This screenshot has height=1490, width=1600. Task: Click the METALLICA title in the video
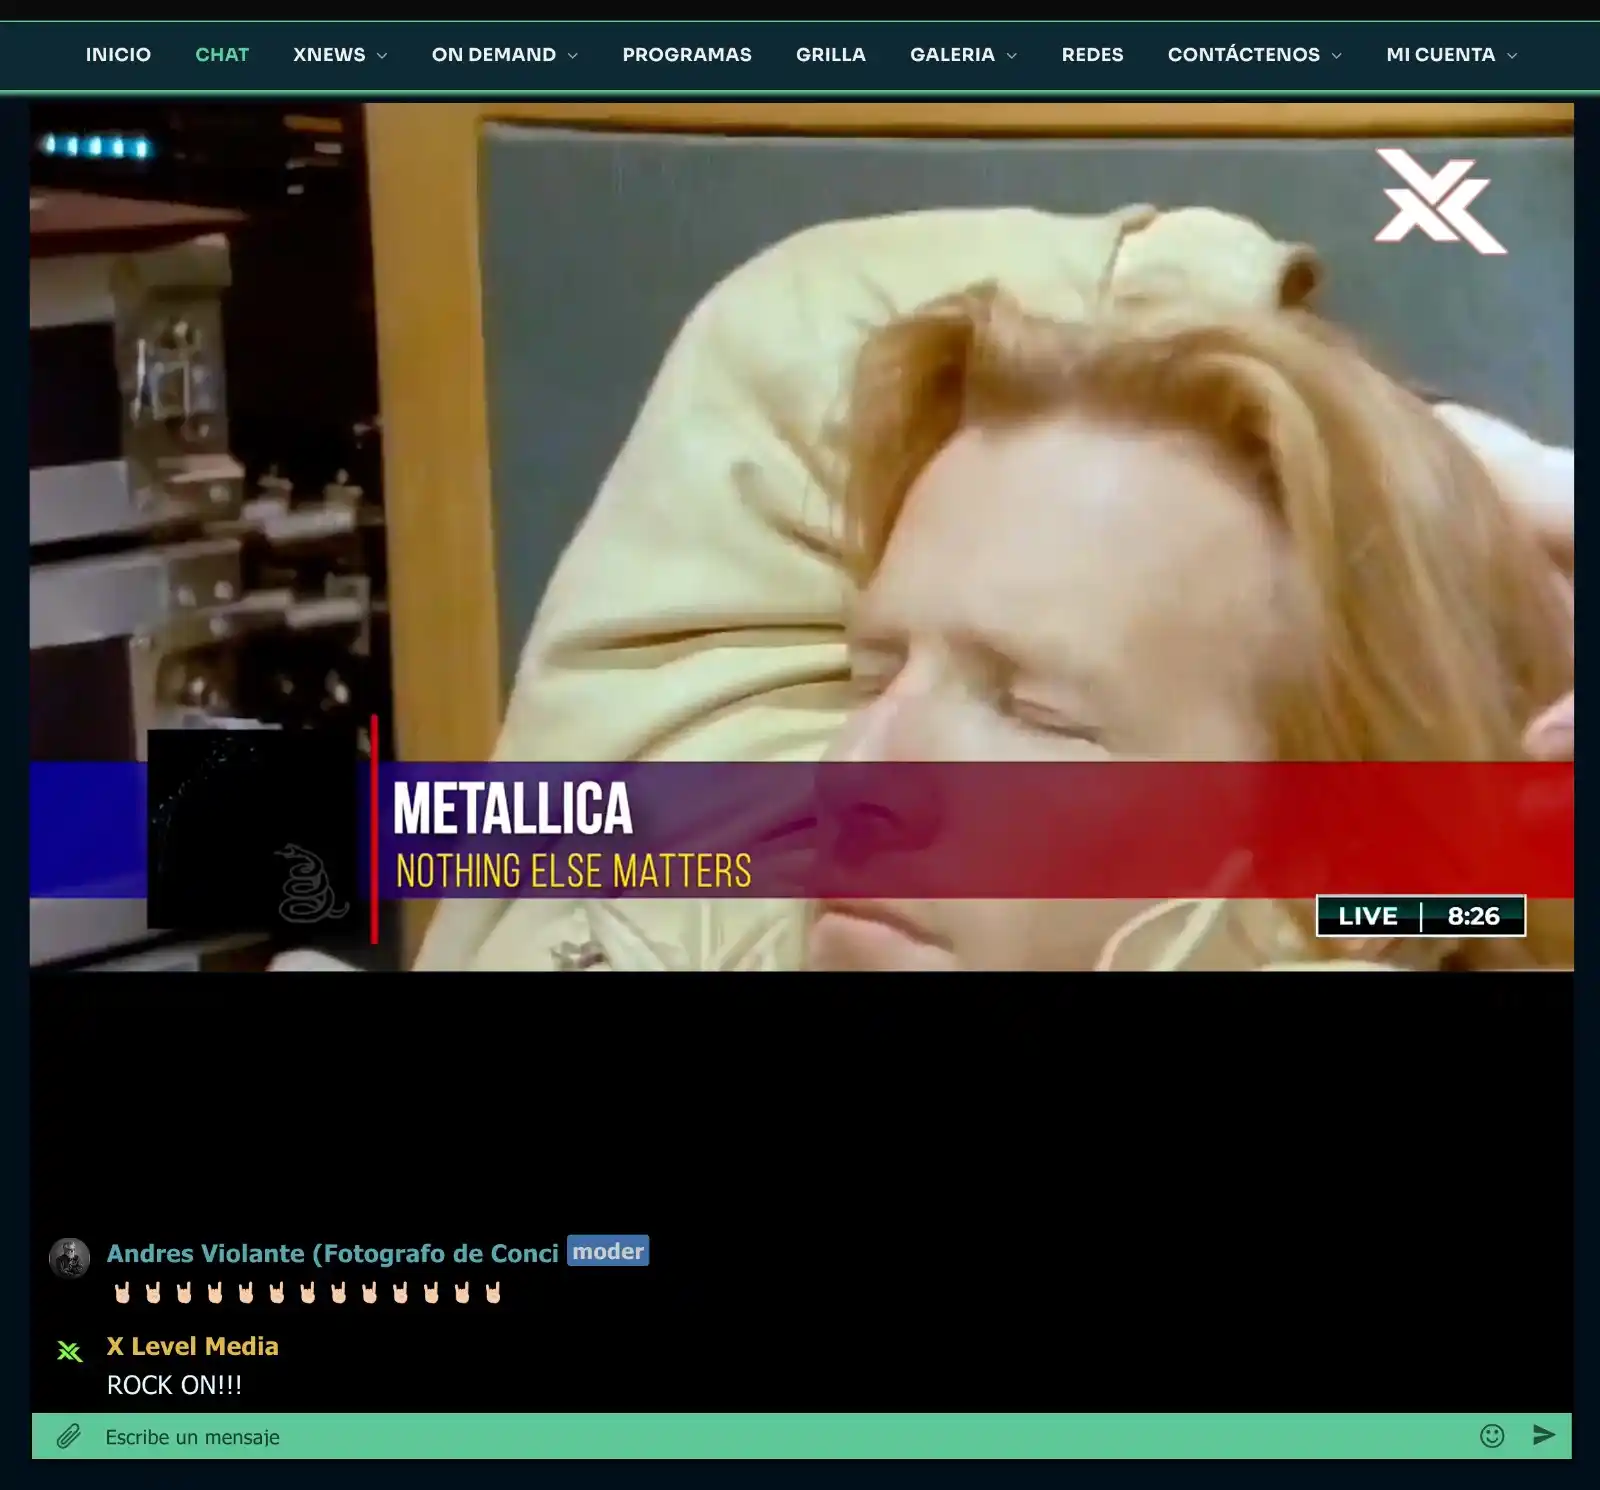pyautogui.click(x=513, y=808)
